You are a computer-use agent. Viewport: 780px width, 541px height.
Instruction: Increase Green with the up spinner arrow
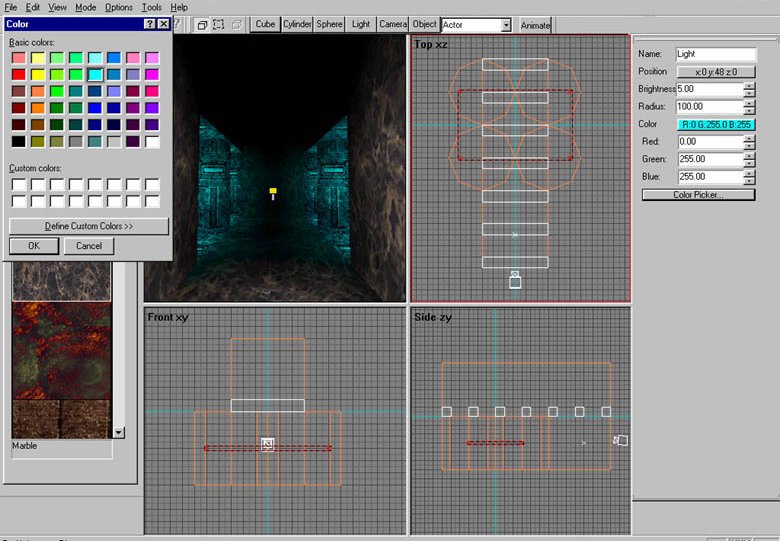pos(750,156)
